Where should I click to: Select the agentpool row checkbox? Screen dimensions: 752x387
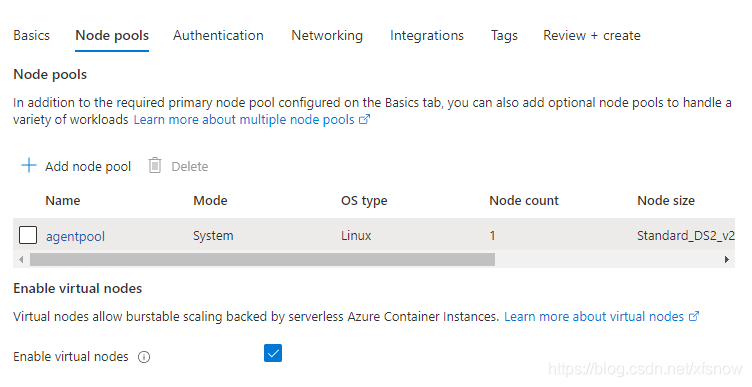tap(28, 235)
